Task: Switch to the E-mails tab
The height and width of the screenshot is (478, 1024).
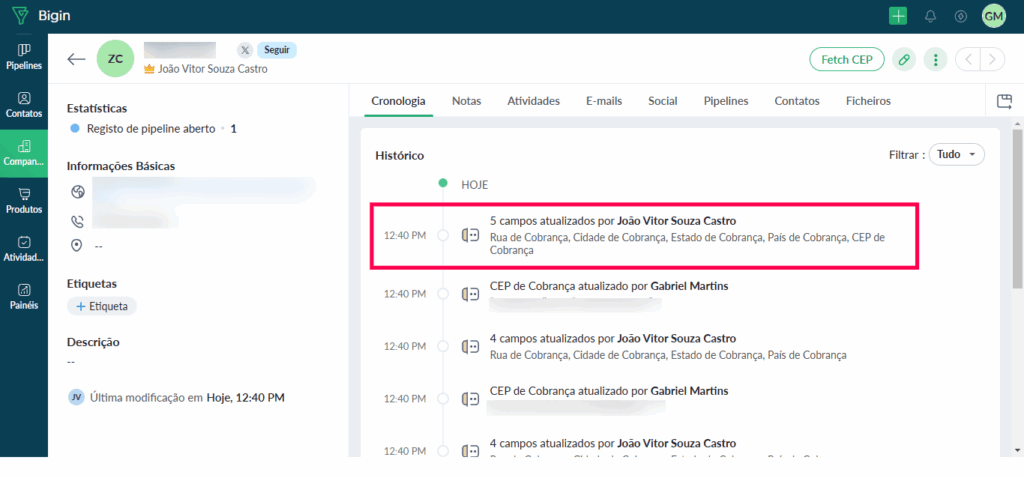Action: [x=604, y=101]
